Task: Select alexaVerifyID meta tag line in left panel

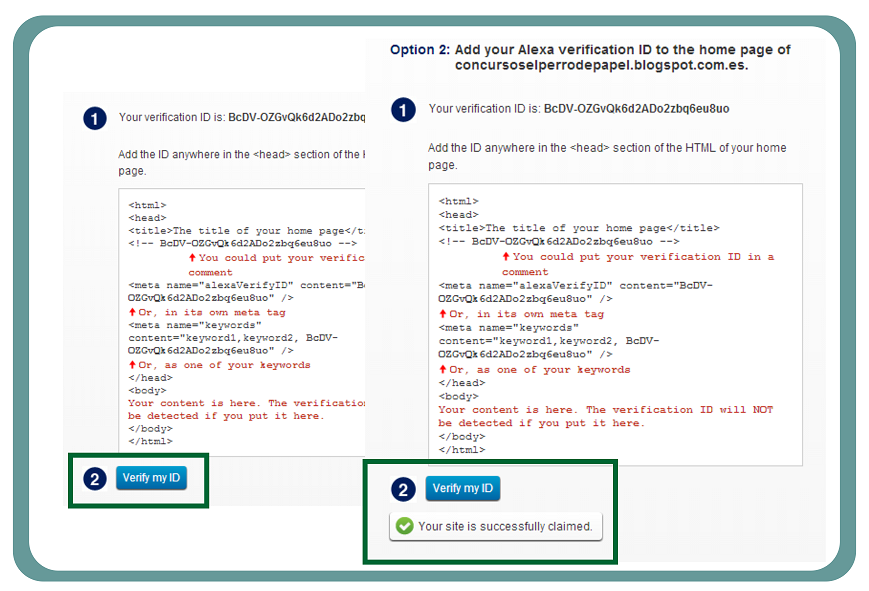Action: [246, 292]
